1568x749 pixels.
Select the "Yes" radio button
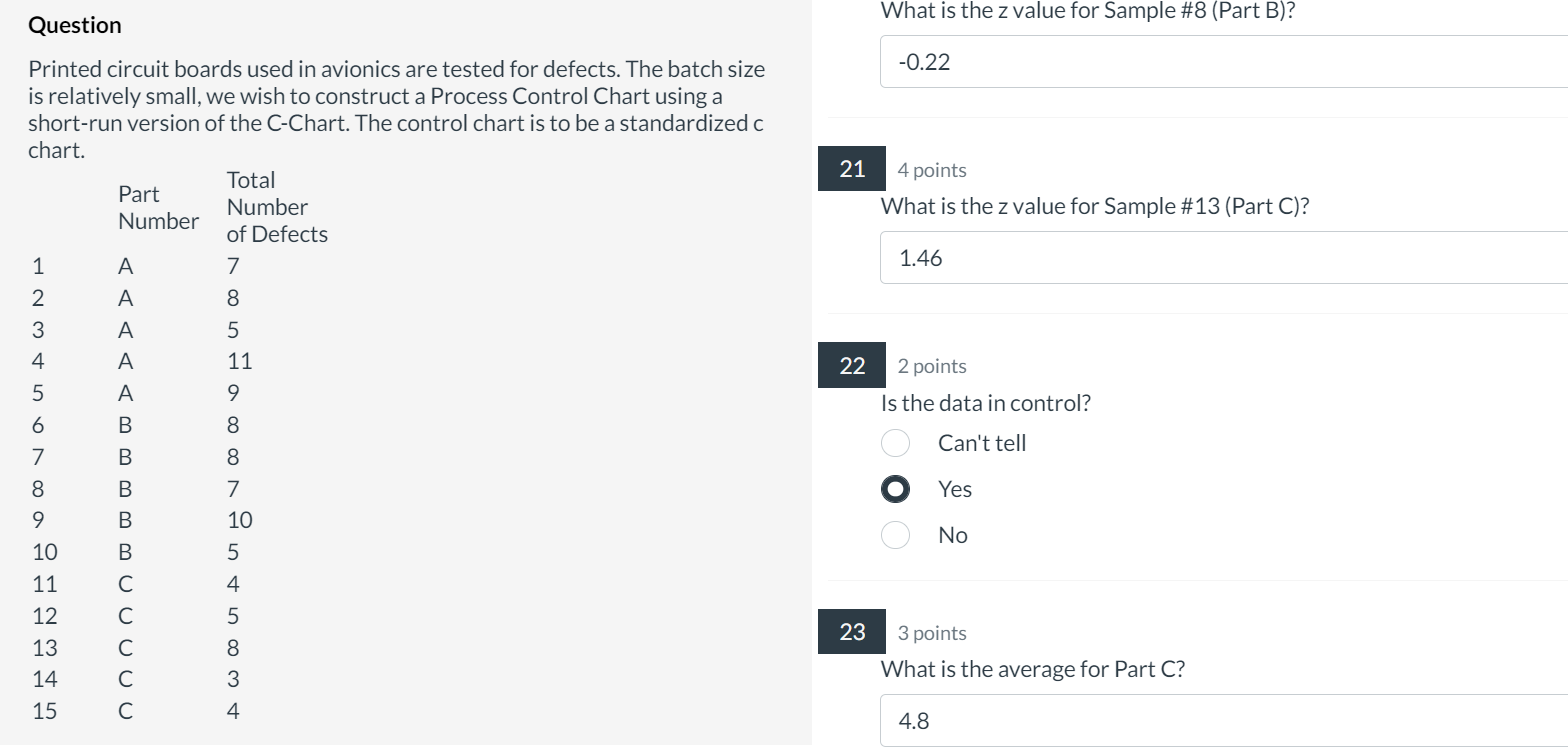click(895, 489)
